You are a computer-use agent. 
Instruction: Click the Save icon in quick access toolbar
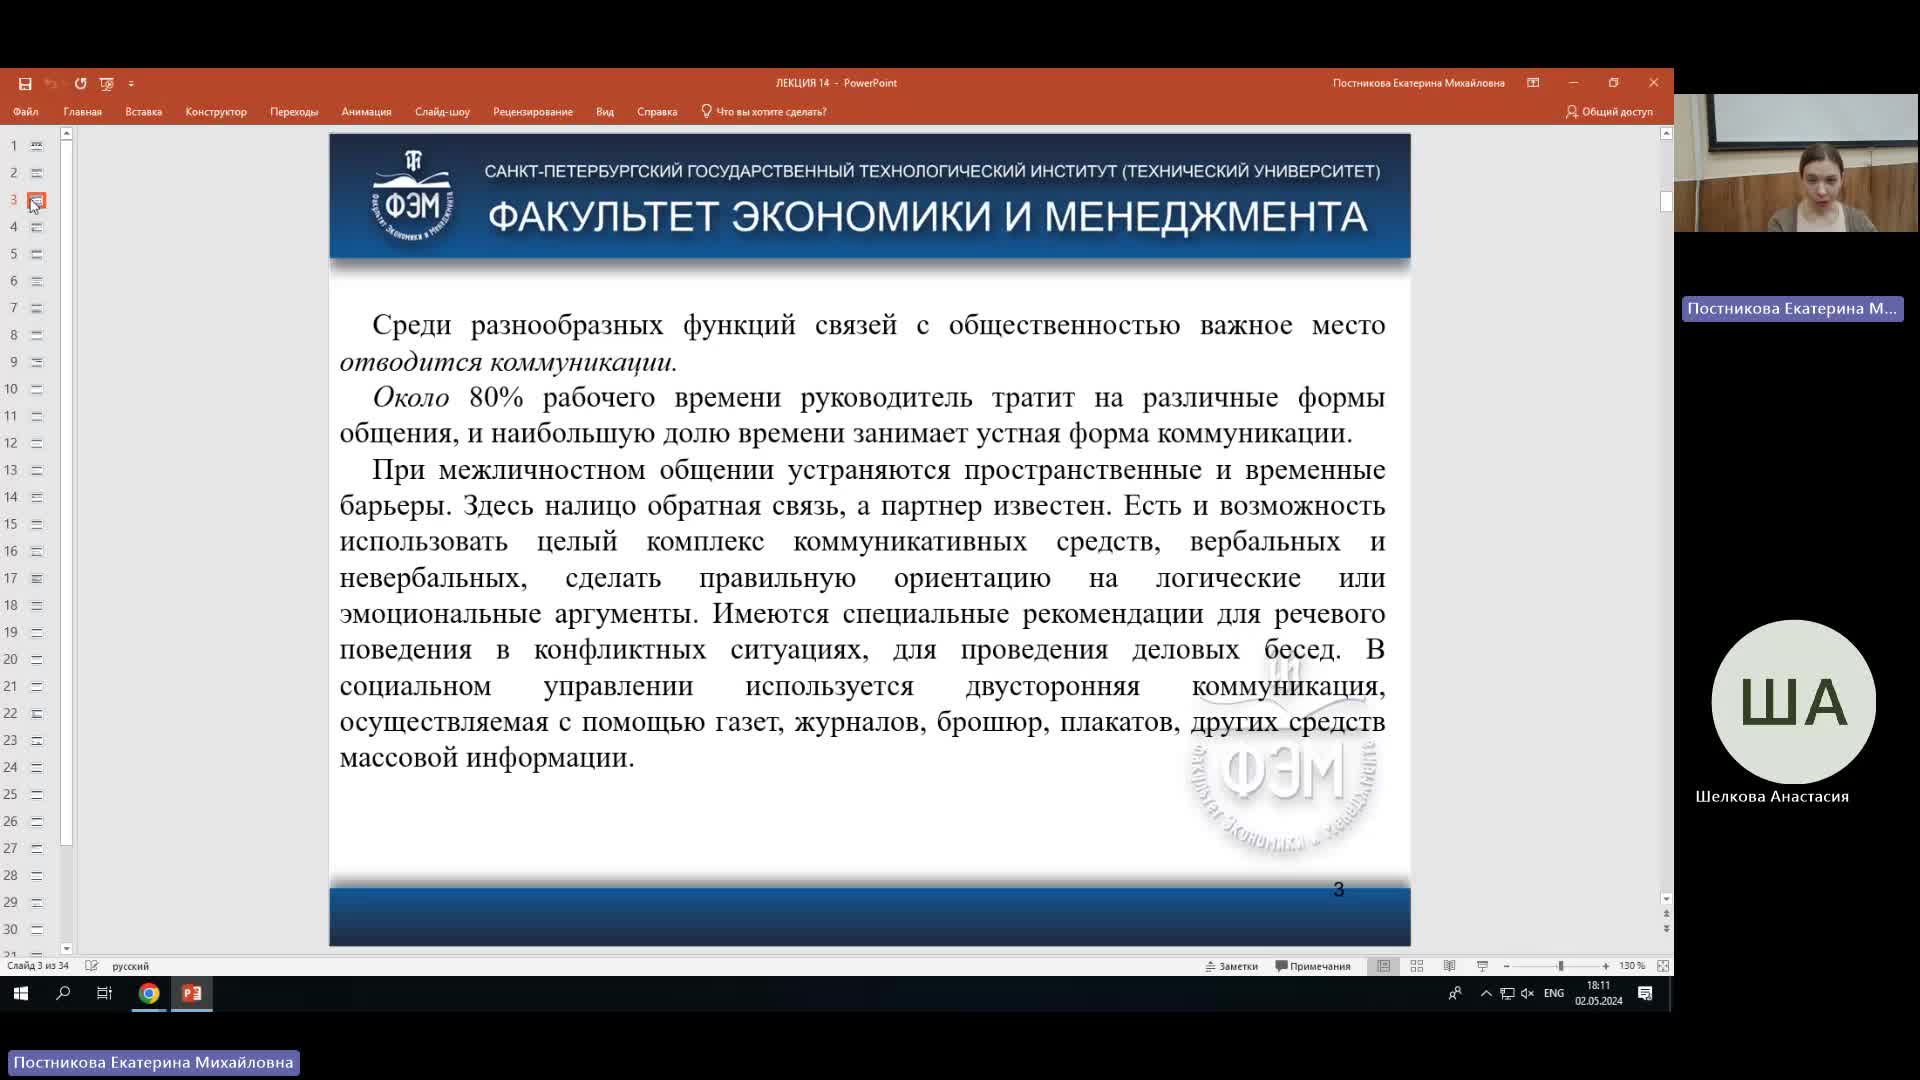[25, 84]
